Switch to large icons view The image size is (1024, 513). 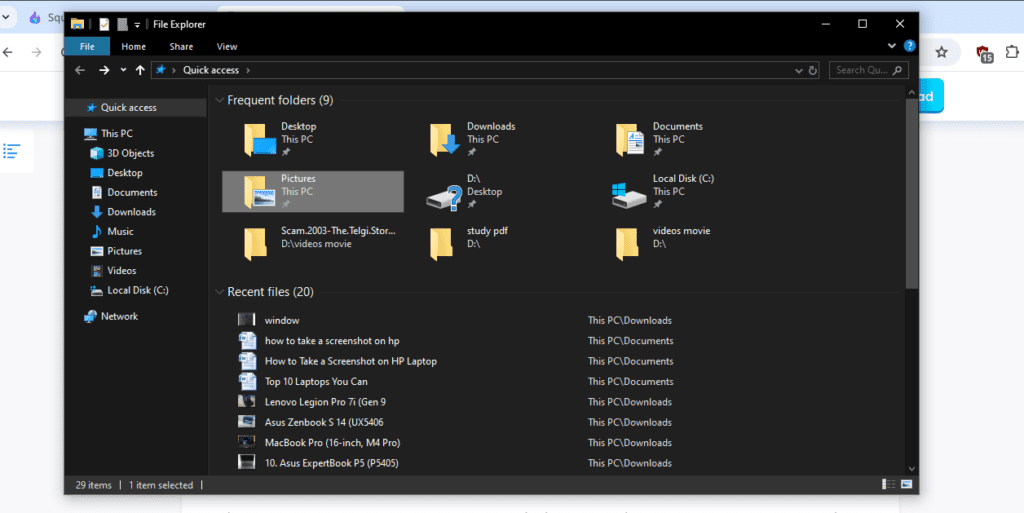pos(907,485)
